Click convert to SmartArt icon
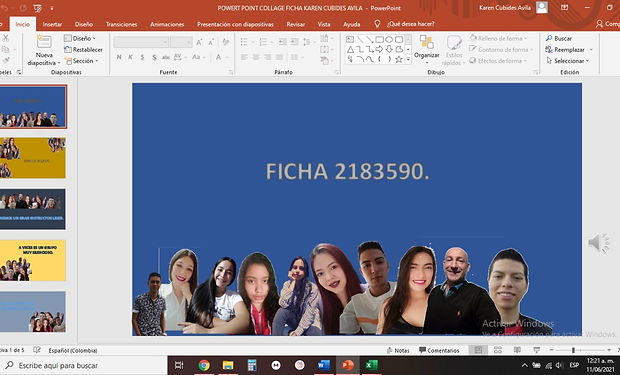The image size is (620, 375). (x=324, y=61)
